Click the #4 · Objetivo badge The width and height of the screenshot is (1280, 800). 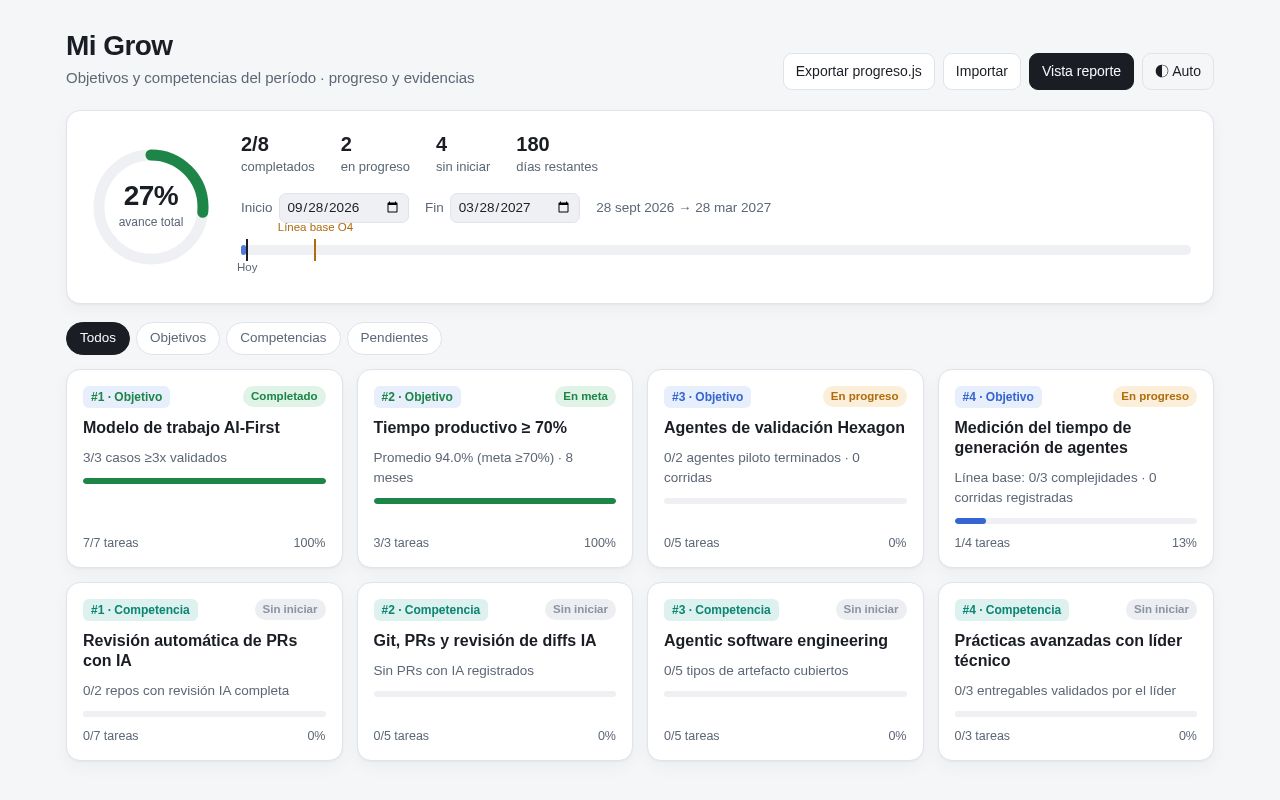point(998,397)
